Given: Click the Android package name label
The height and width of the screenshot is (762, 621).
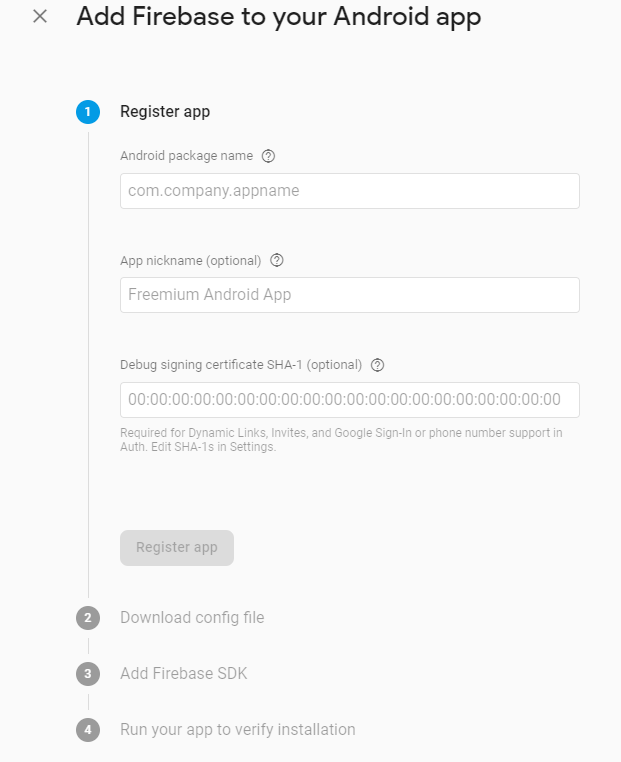Looking at the screenshot, I should pos(186,156).
